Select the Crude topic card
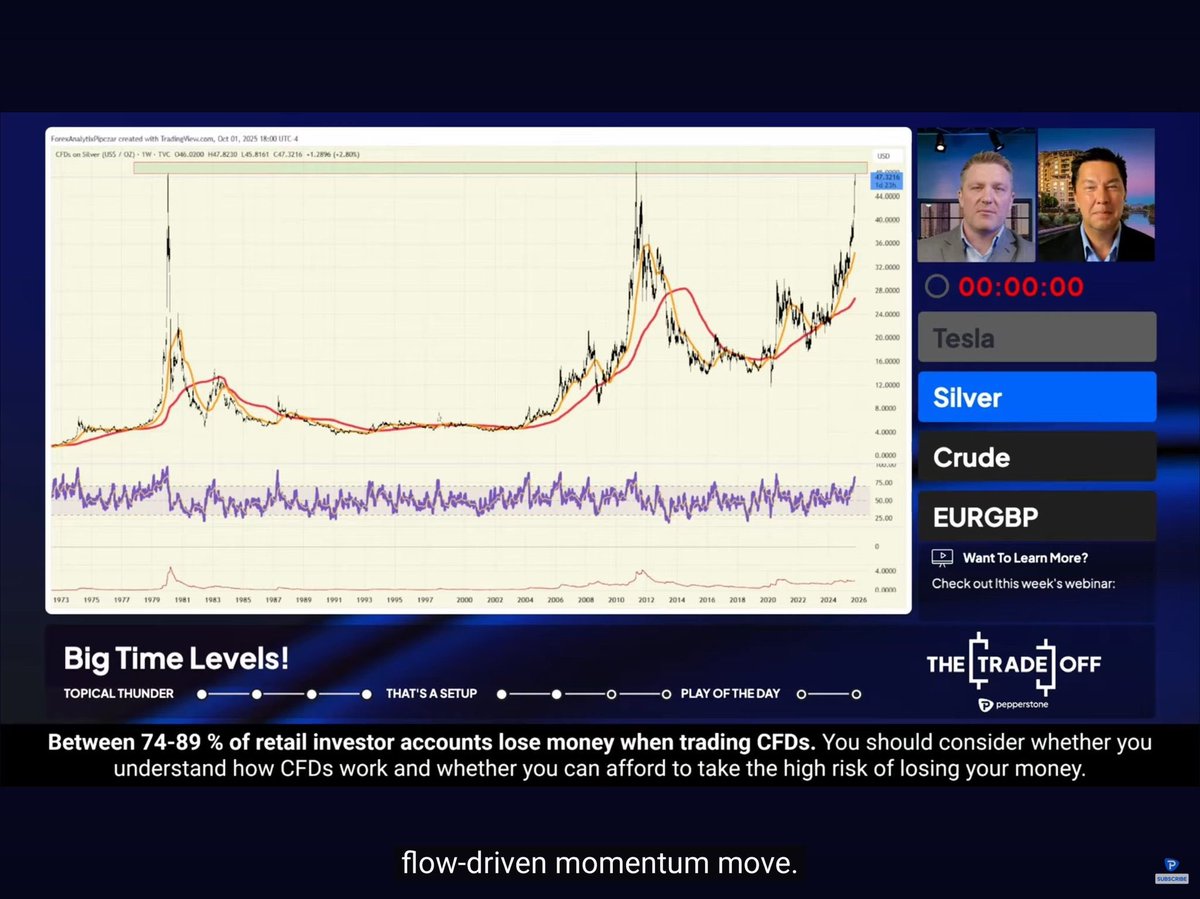 (1037, 457)
